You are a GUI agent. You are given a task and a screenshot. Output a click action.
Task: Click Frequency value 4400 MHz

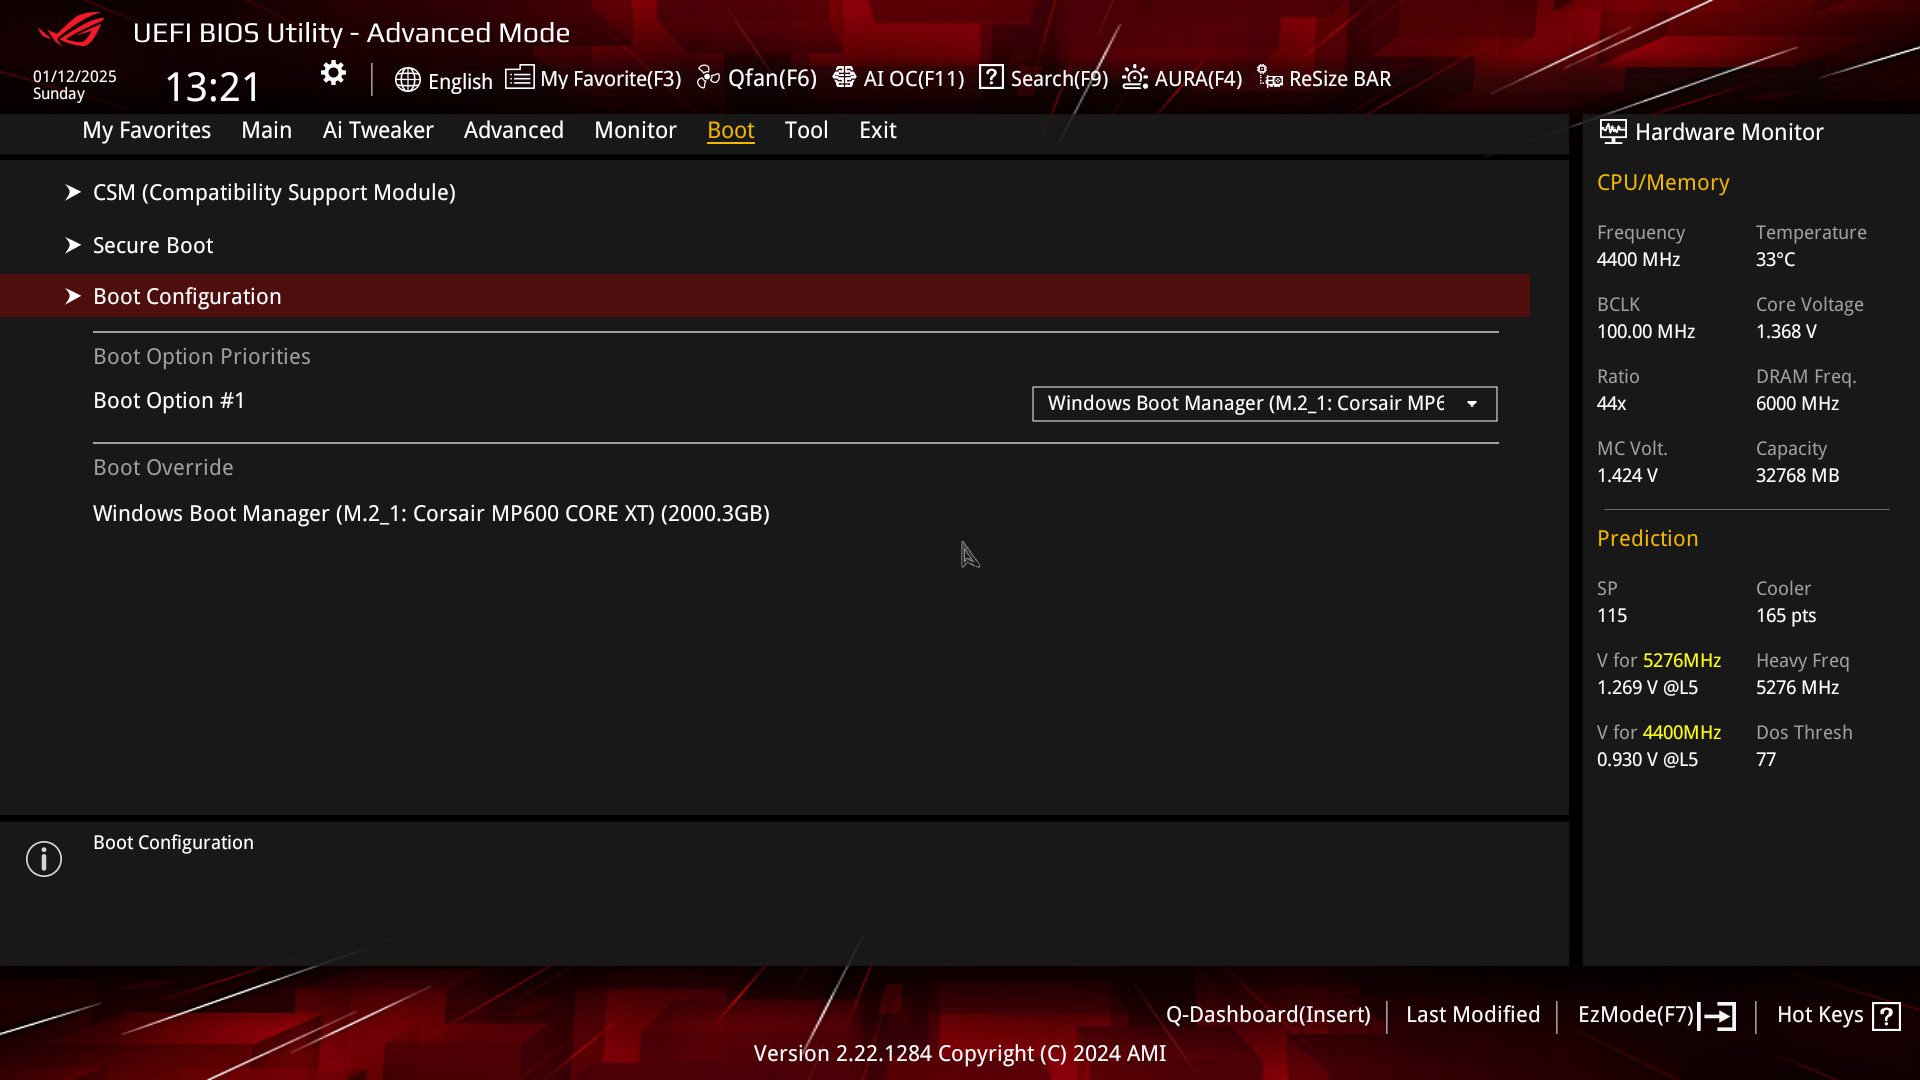coord(1638,260)
